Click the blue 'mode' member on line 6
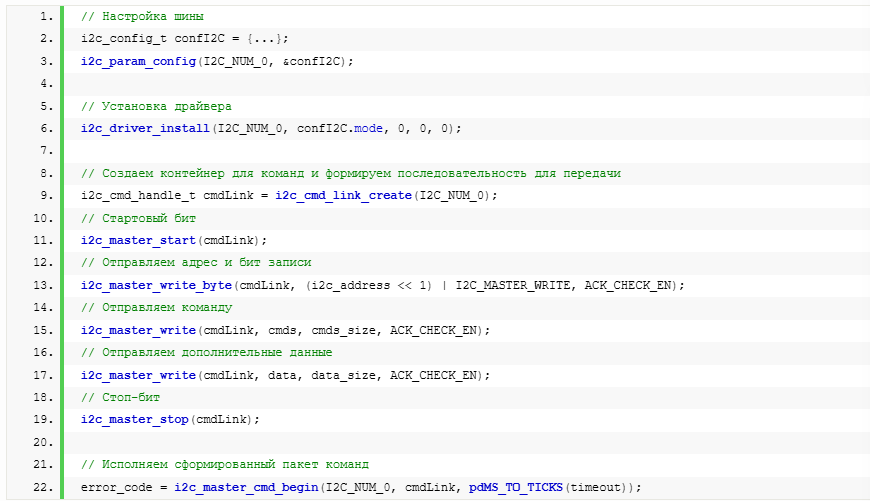The width and height of the screenshot is (870, 501). pos(368,129)
